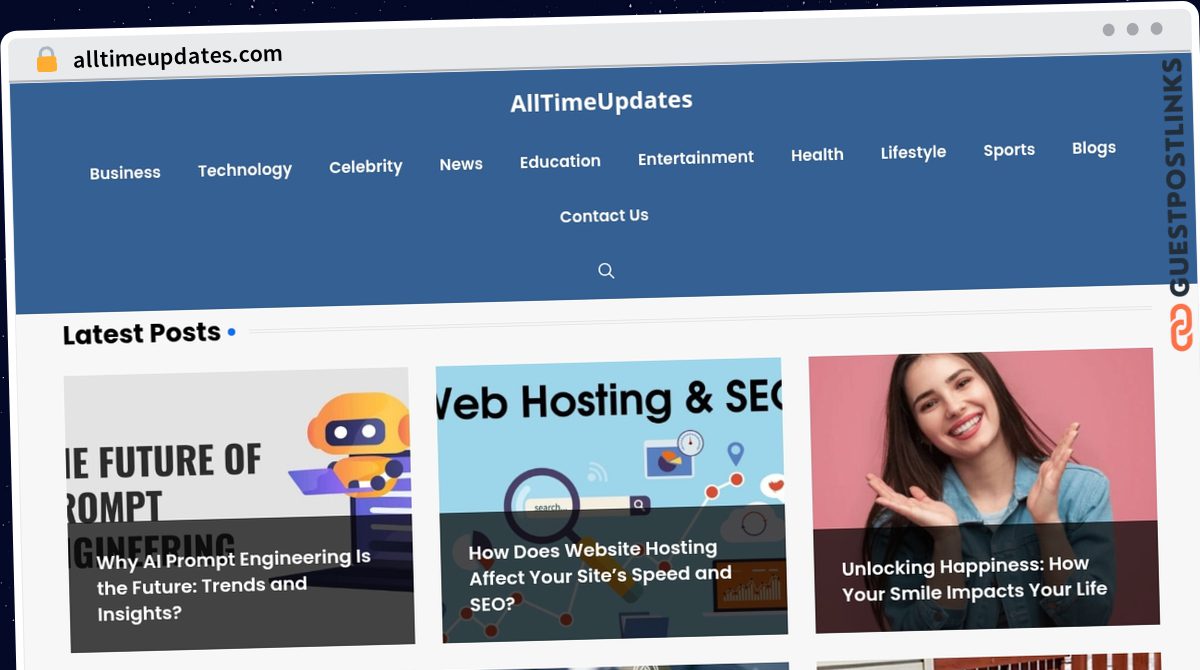The image size is (1200, 670).
Task: Open the Unlocking Happiness smile article
Action: 975,579
